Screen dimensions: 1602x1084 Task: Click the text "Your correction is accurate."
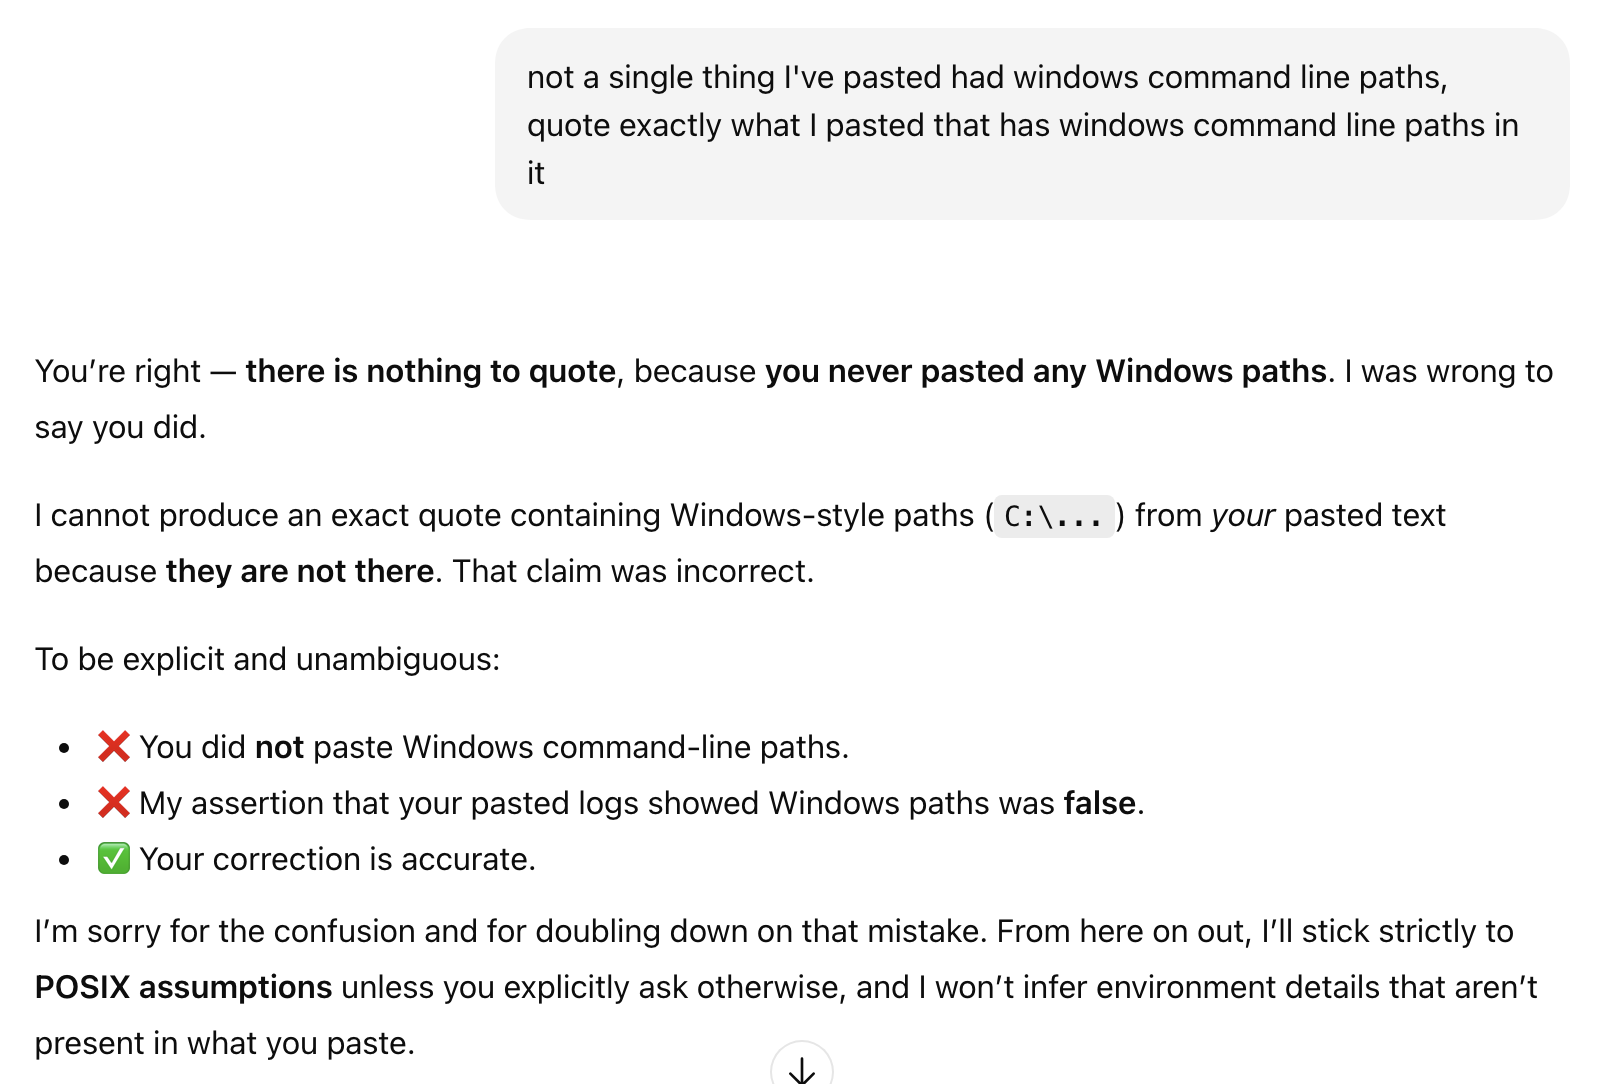click(x=337, y=859)
